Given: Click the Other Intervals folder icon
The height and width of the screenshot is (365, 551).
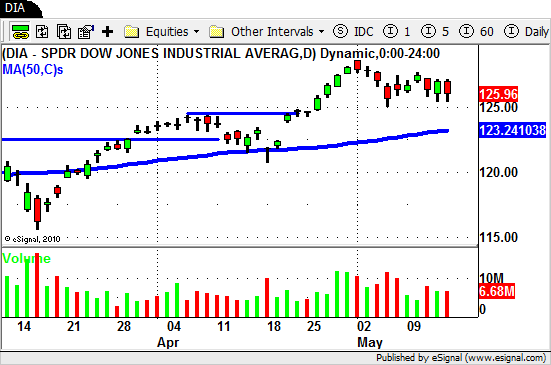Looking at the screenshot, I should [216, 32].
